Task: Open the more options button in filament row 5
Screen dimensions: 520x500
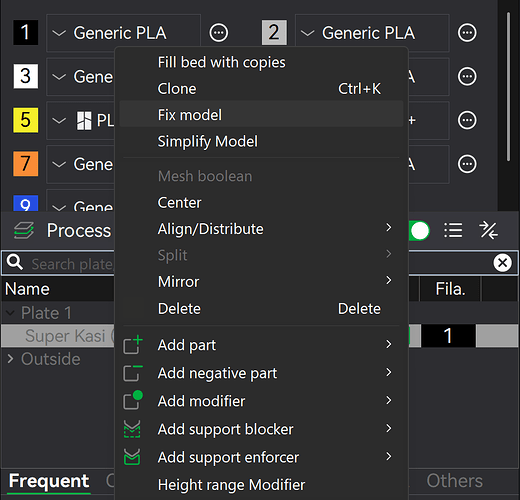Action: (467, 120)
